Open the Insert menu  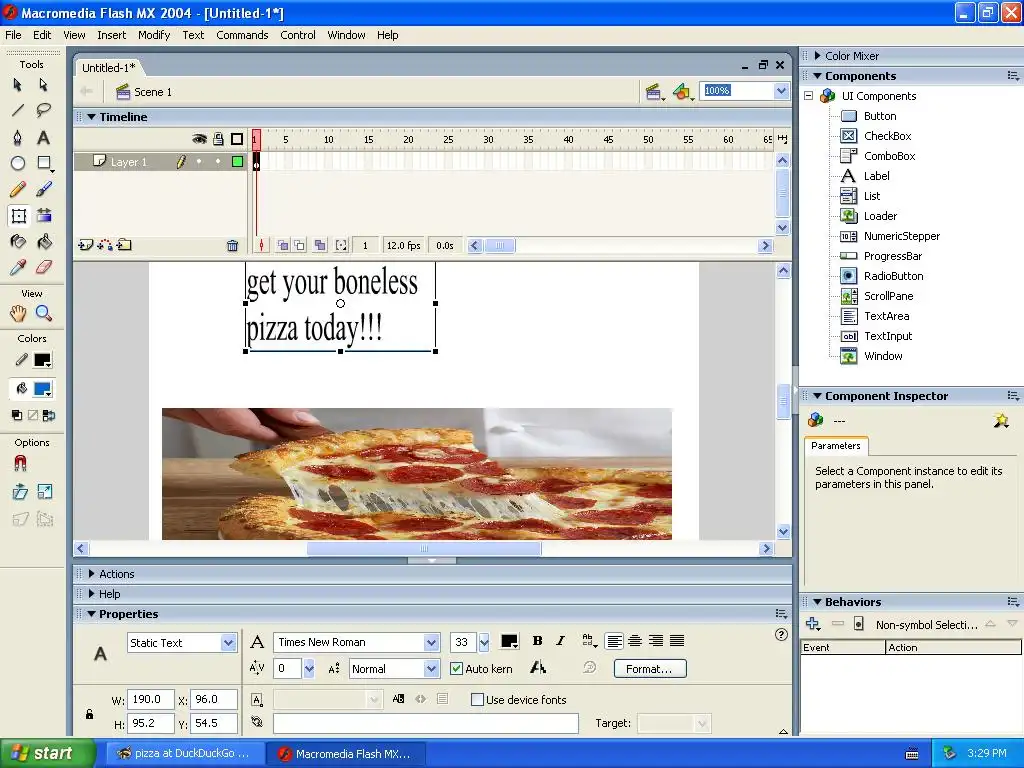112,35
